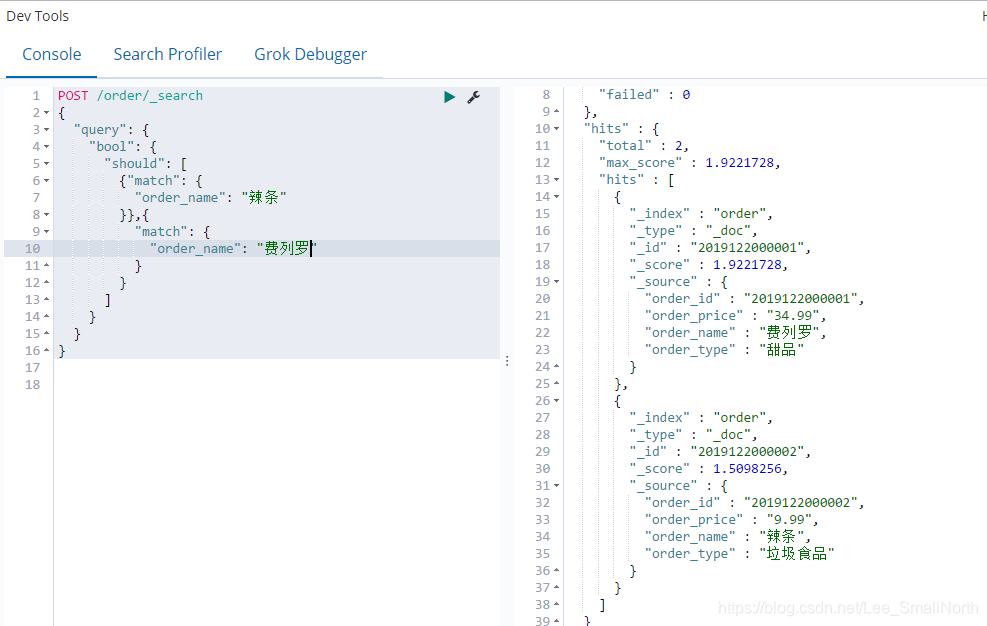
Task: Click the "_type" : "_doc" line of second hit
Action: point(694,435)
